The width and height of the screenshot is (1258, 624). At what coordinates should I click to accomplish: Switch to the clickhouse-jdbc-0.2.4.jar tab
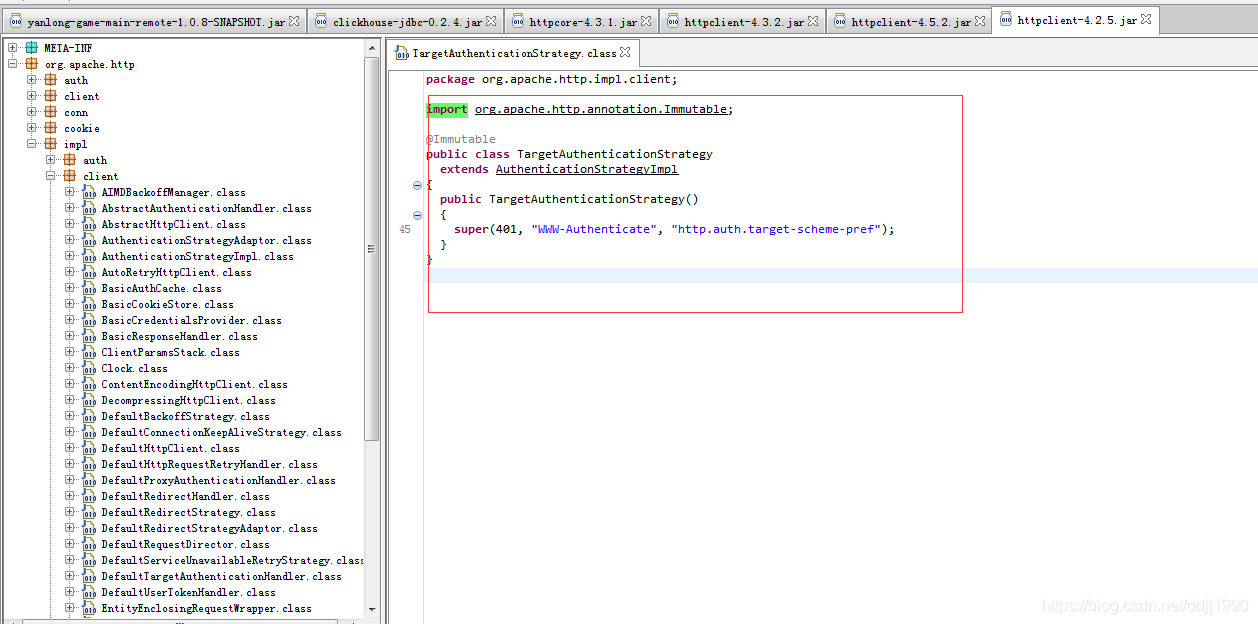click(400, 18)
